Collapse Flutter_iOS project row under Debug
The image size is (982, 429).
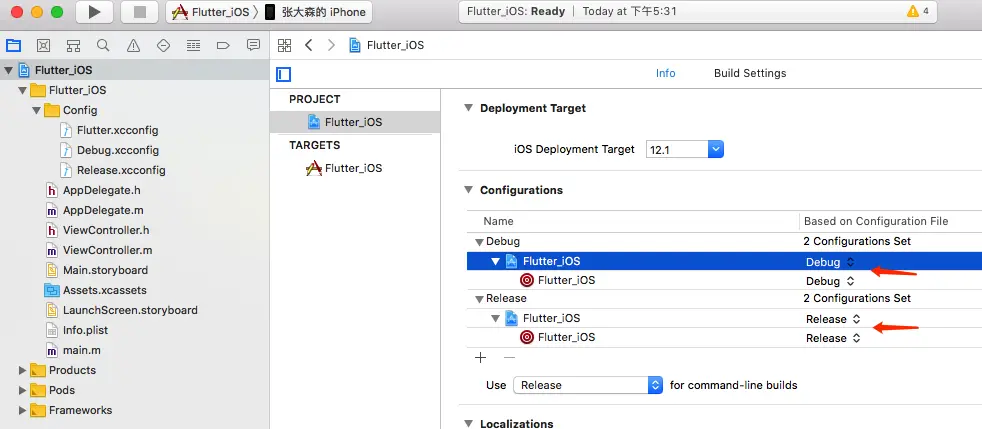tap(495, 261)
